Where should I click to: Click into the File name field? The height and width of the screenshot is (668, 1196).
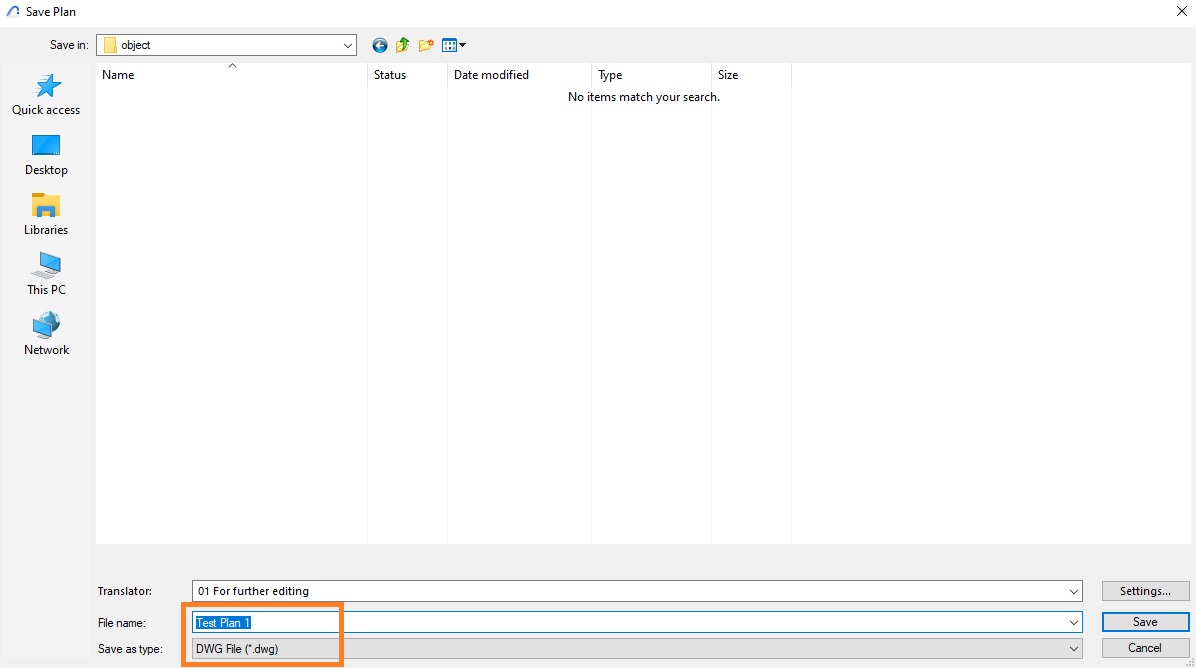pyautogui.click(x=637, y=623)
